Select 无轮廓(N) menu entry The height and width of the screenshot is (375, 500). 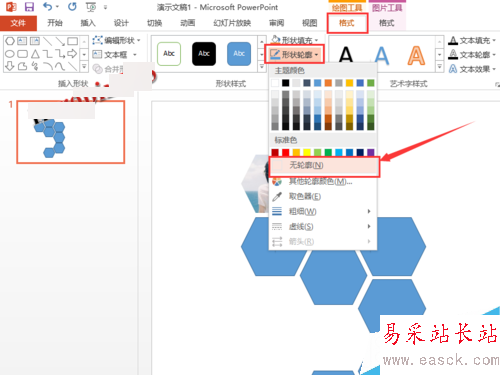pos(324,166)
